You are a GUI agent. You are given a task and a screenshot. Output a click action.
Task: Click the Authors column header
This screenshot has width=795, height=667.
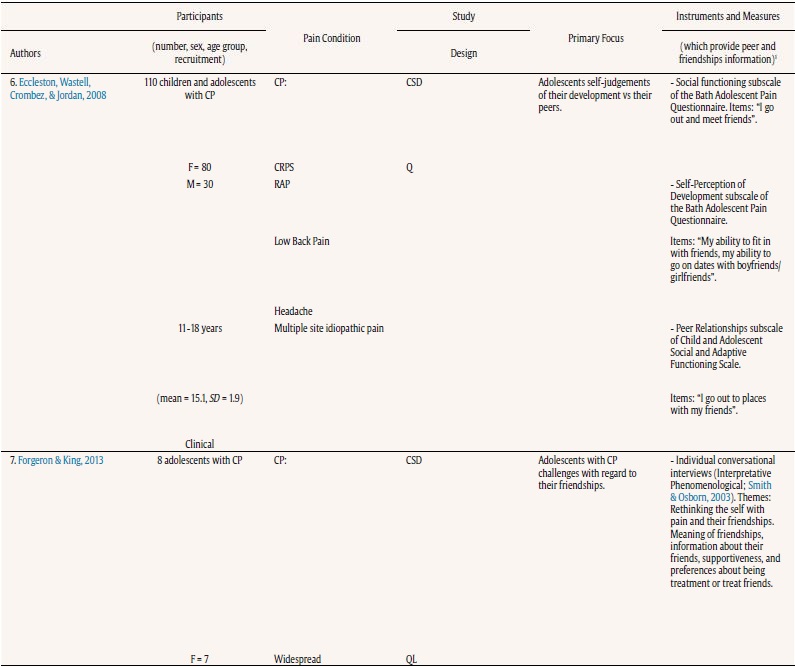coord(28,53)
